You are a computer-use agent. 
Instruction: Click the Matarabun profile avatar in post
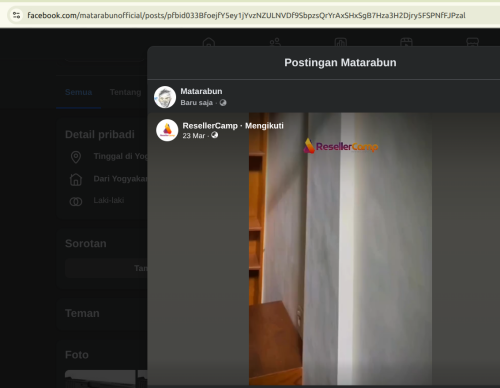pyautogui.click(x=165, y=97)
